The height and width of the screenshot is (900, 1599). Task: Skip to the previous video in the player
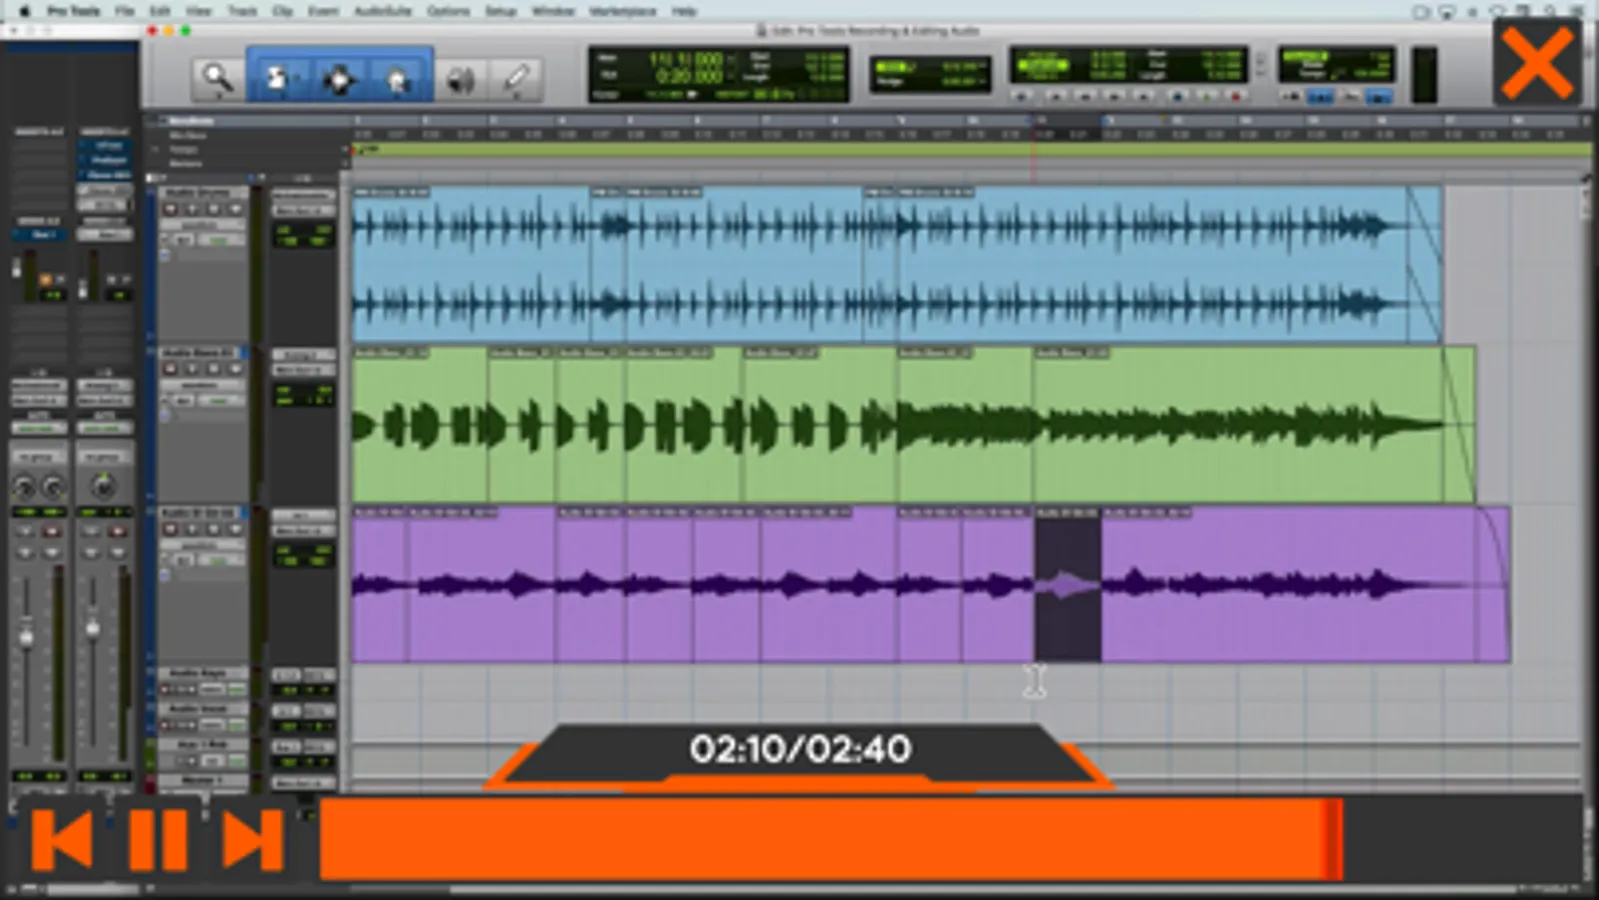[x=62, y=840]
